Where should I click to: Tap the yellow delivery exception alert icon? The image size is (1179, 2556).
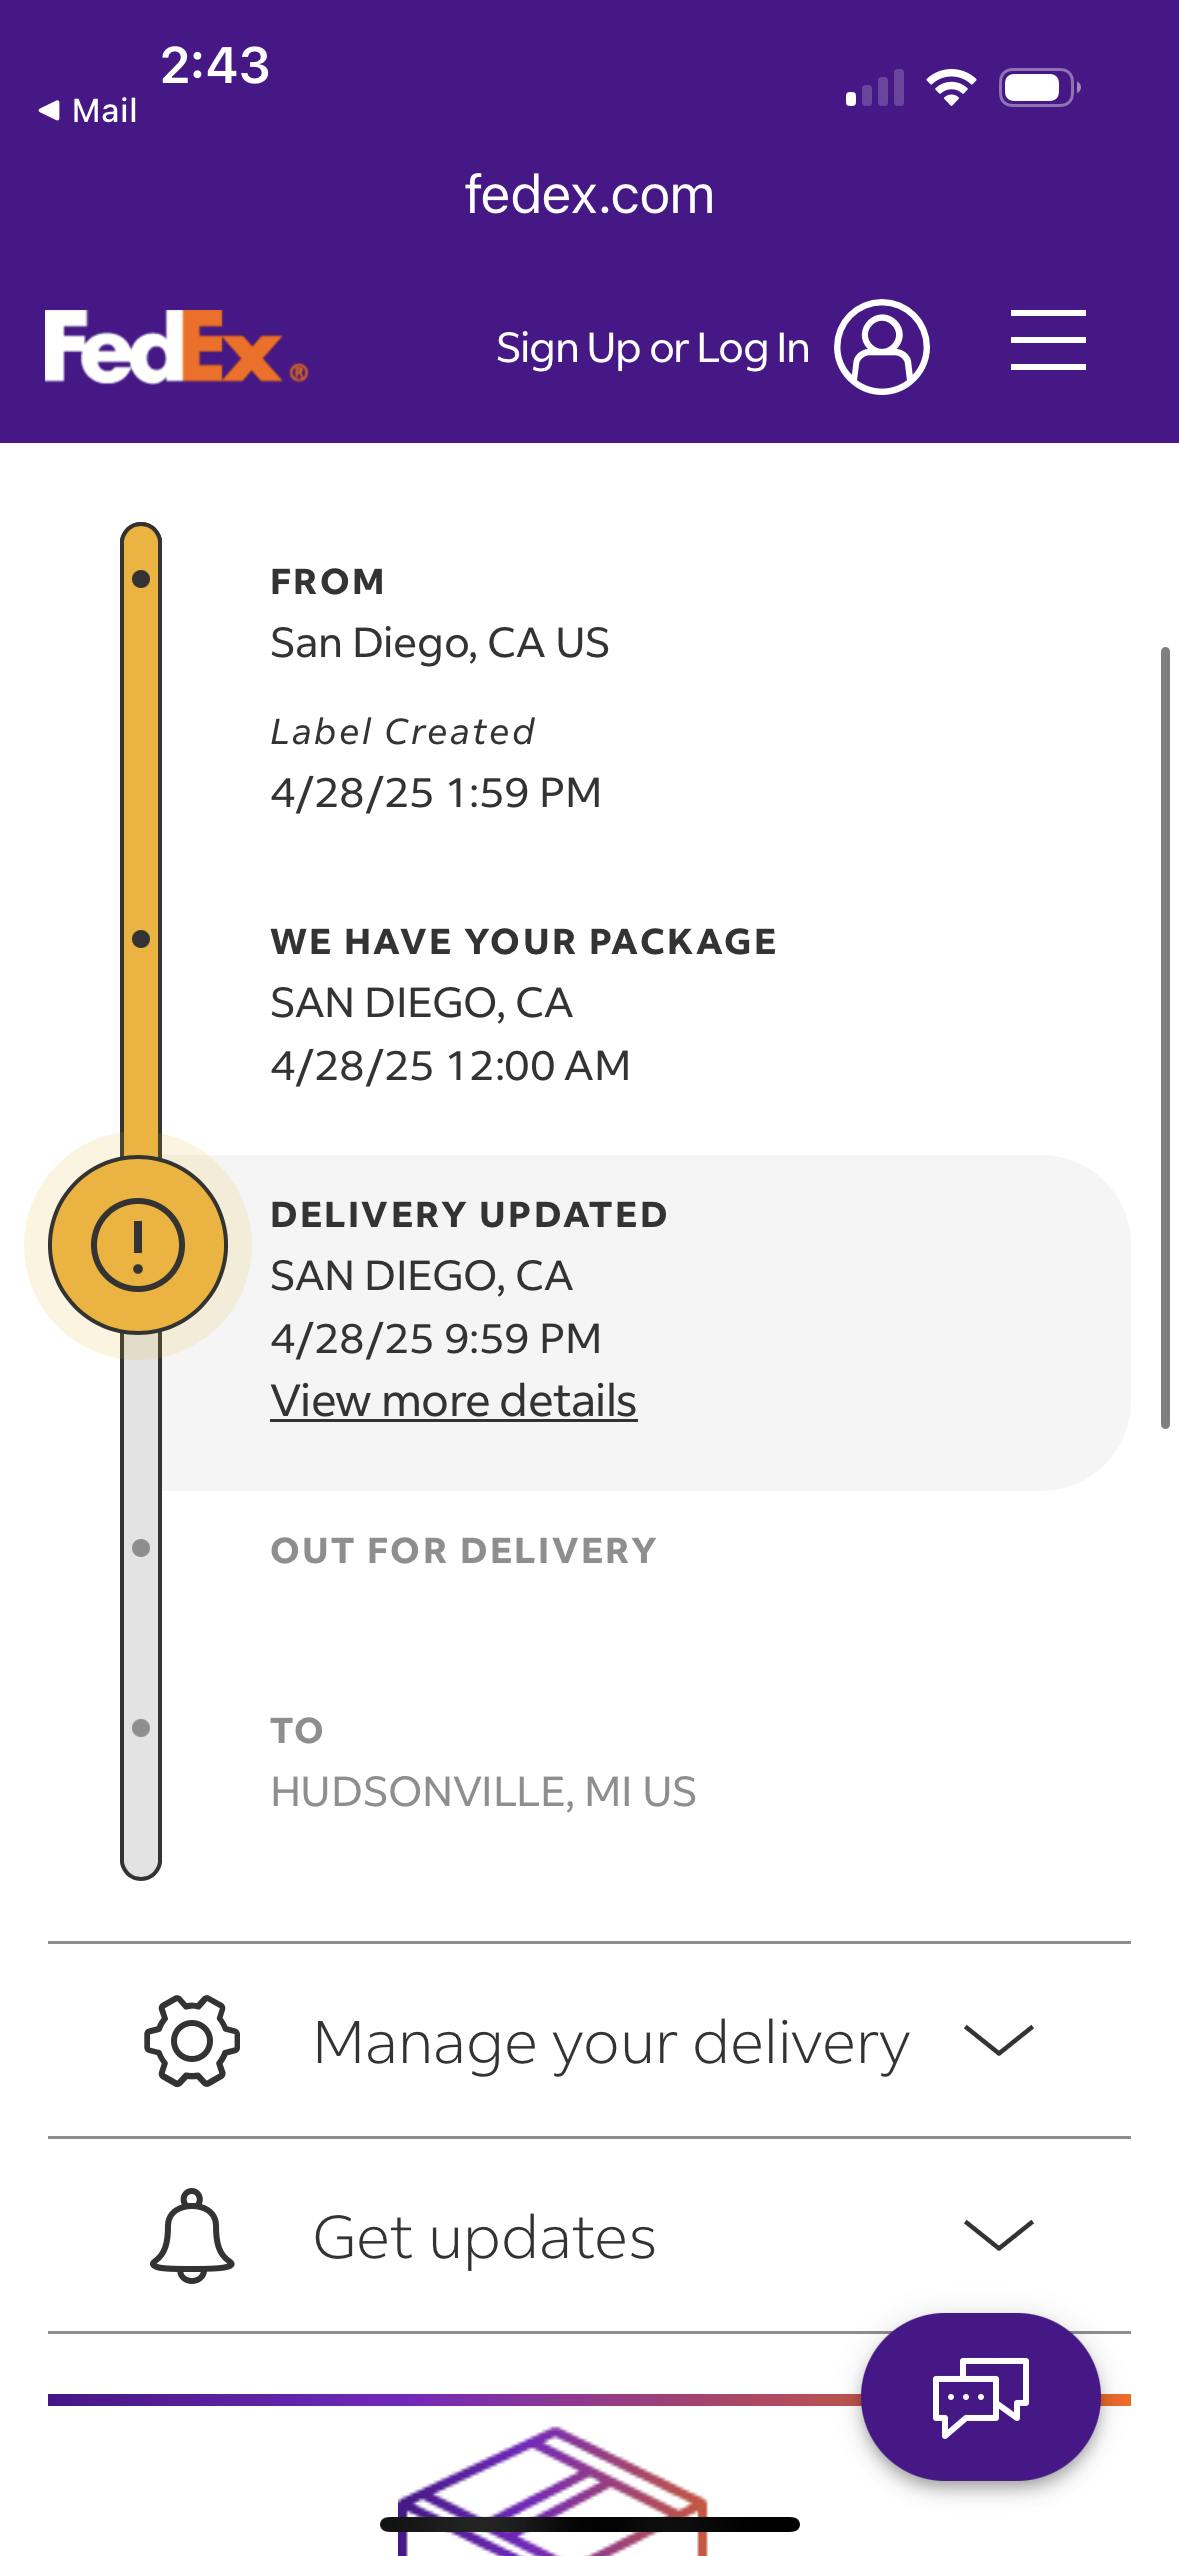(x=138, y=1245)
